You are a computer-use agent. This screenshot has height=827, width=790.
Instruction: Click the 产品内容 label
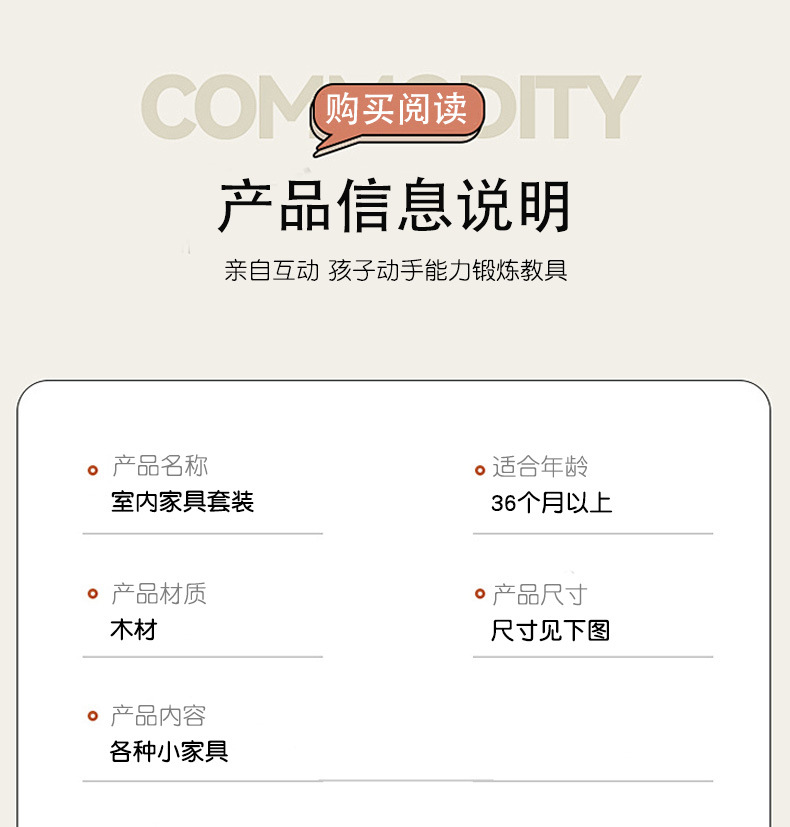point(158,716)
